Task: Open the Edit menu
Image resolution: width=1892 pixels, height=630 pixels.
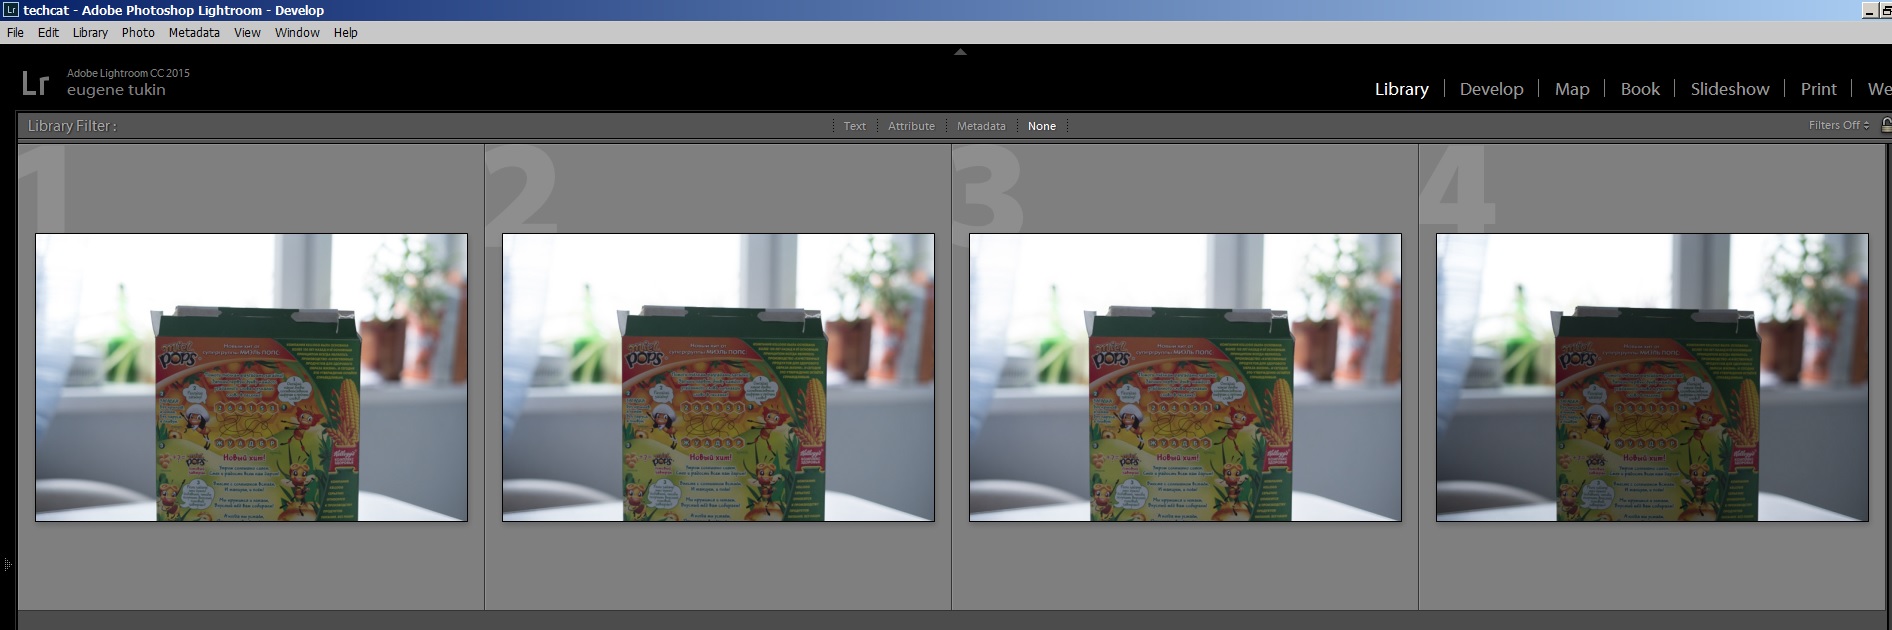Action: click(x=48, y=33)
